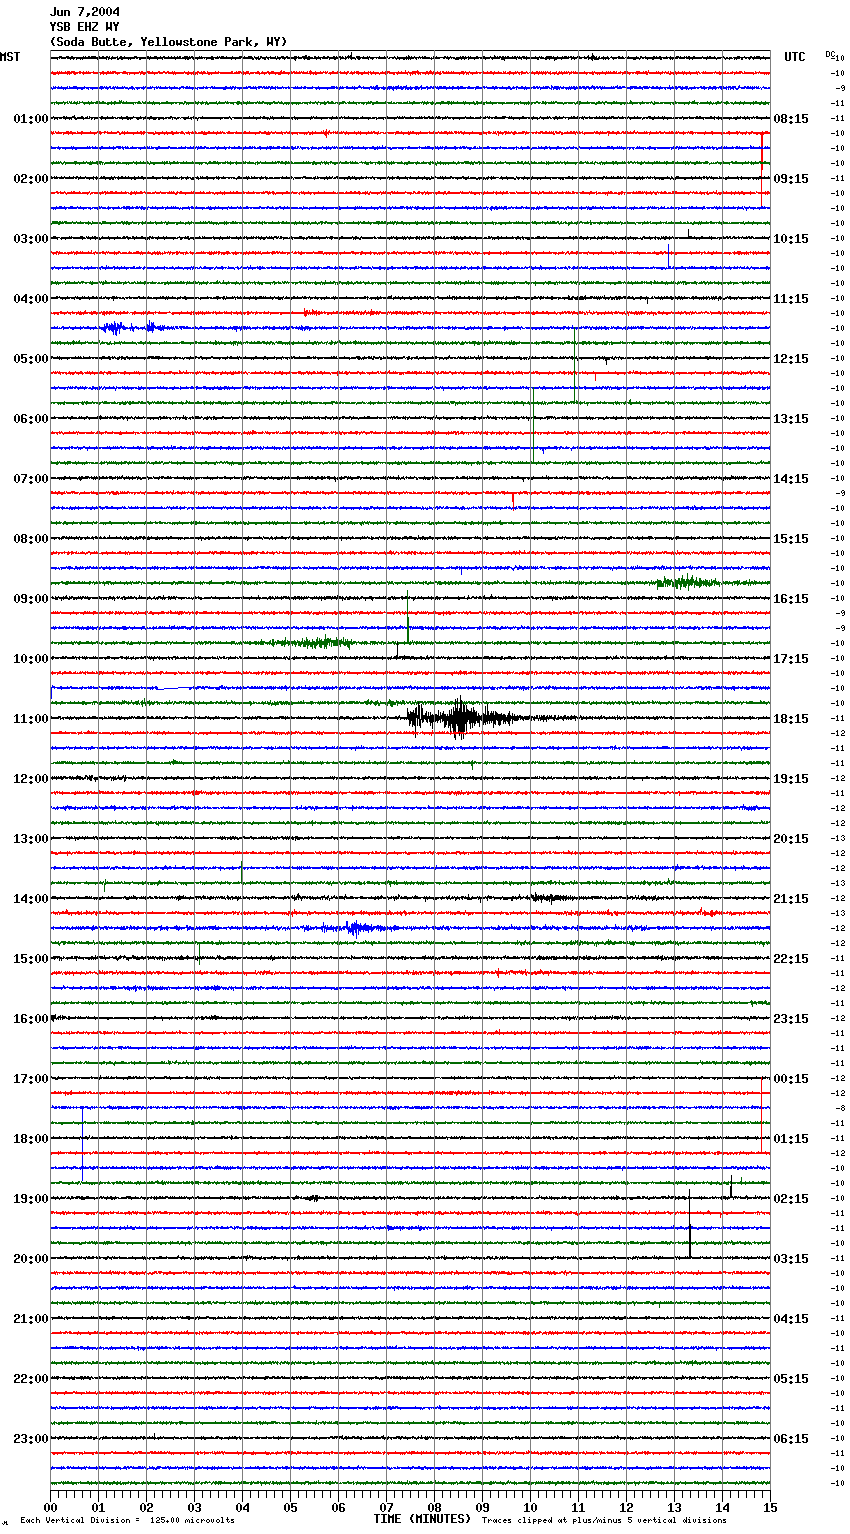The image size is (850, 1534).
Task: Click the "03" tick on the minutes axis
Action: pyautogui.click(x=194, y=1506)
